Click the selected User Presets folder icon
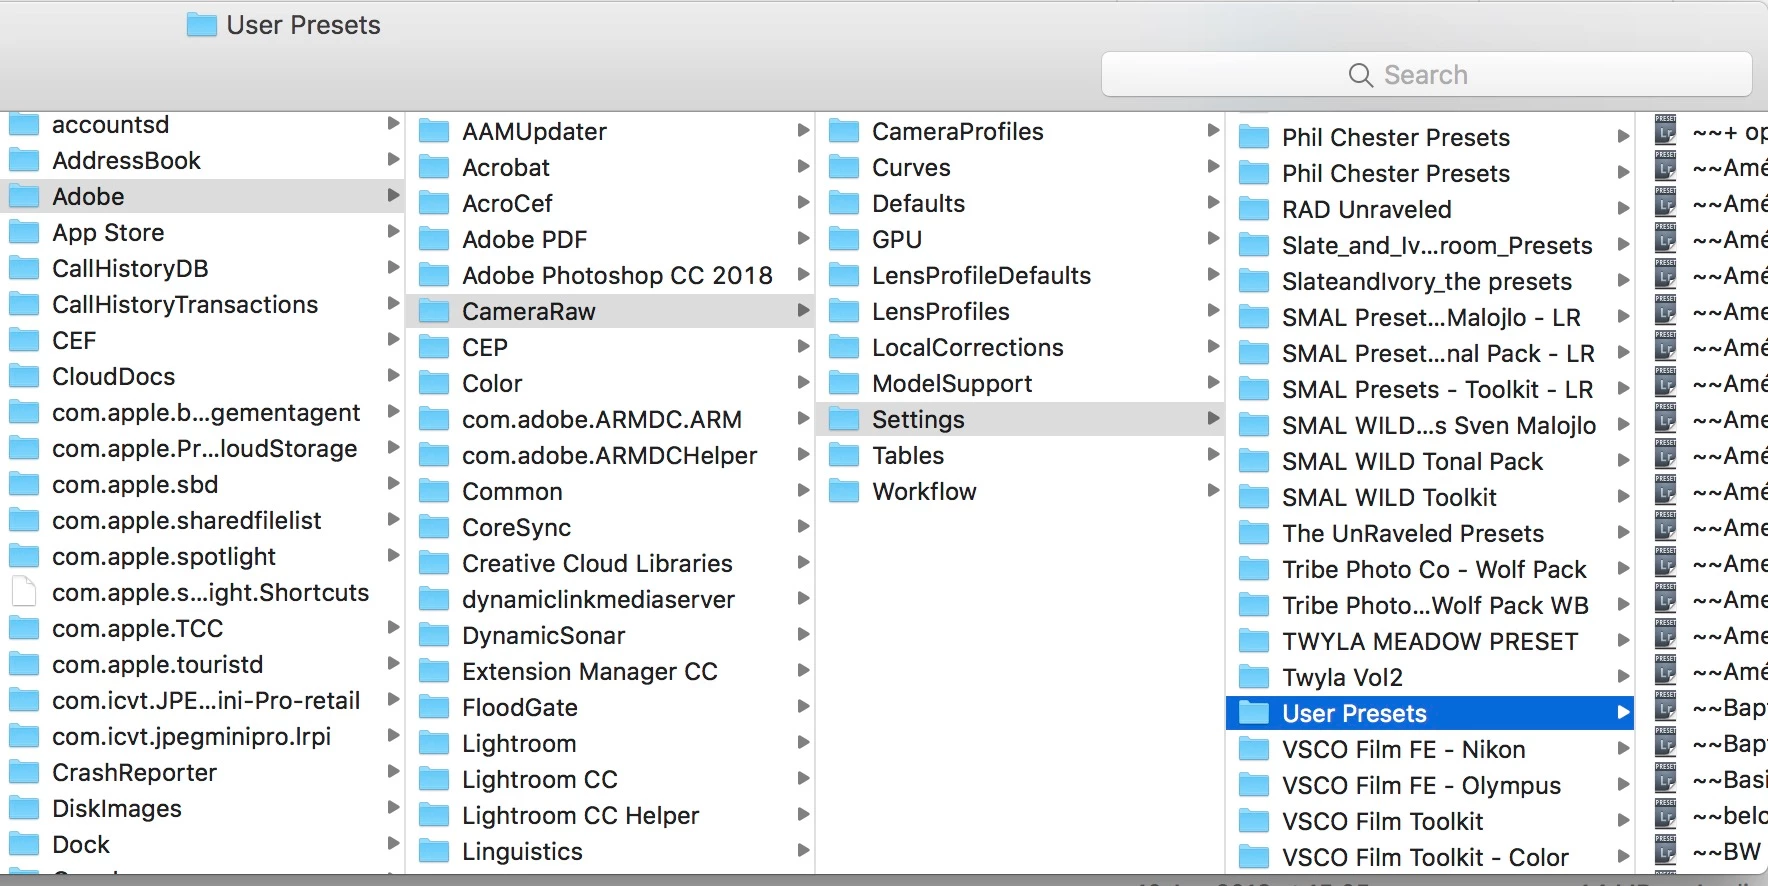The image size is (1768, 886). click(1254, 713)
